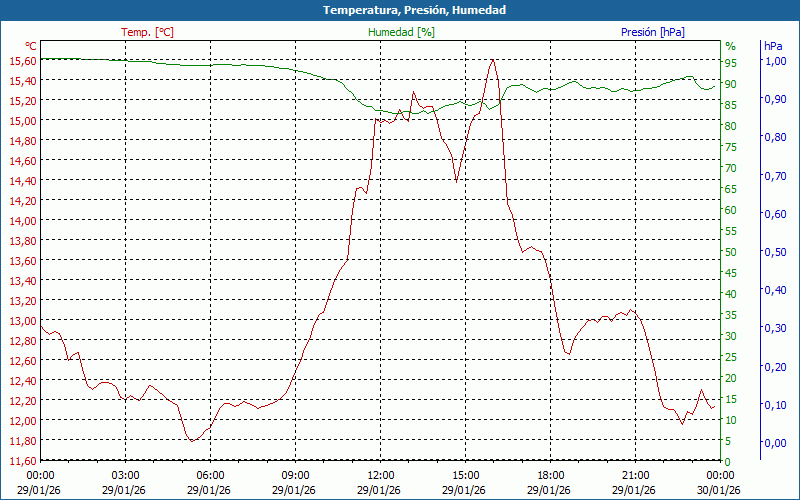Click the green % unit label
The height and width of the screenshot is (500, 800).
click(x=730, y=46)
